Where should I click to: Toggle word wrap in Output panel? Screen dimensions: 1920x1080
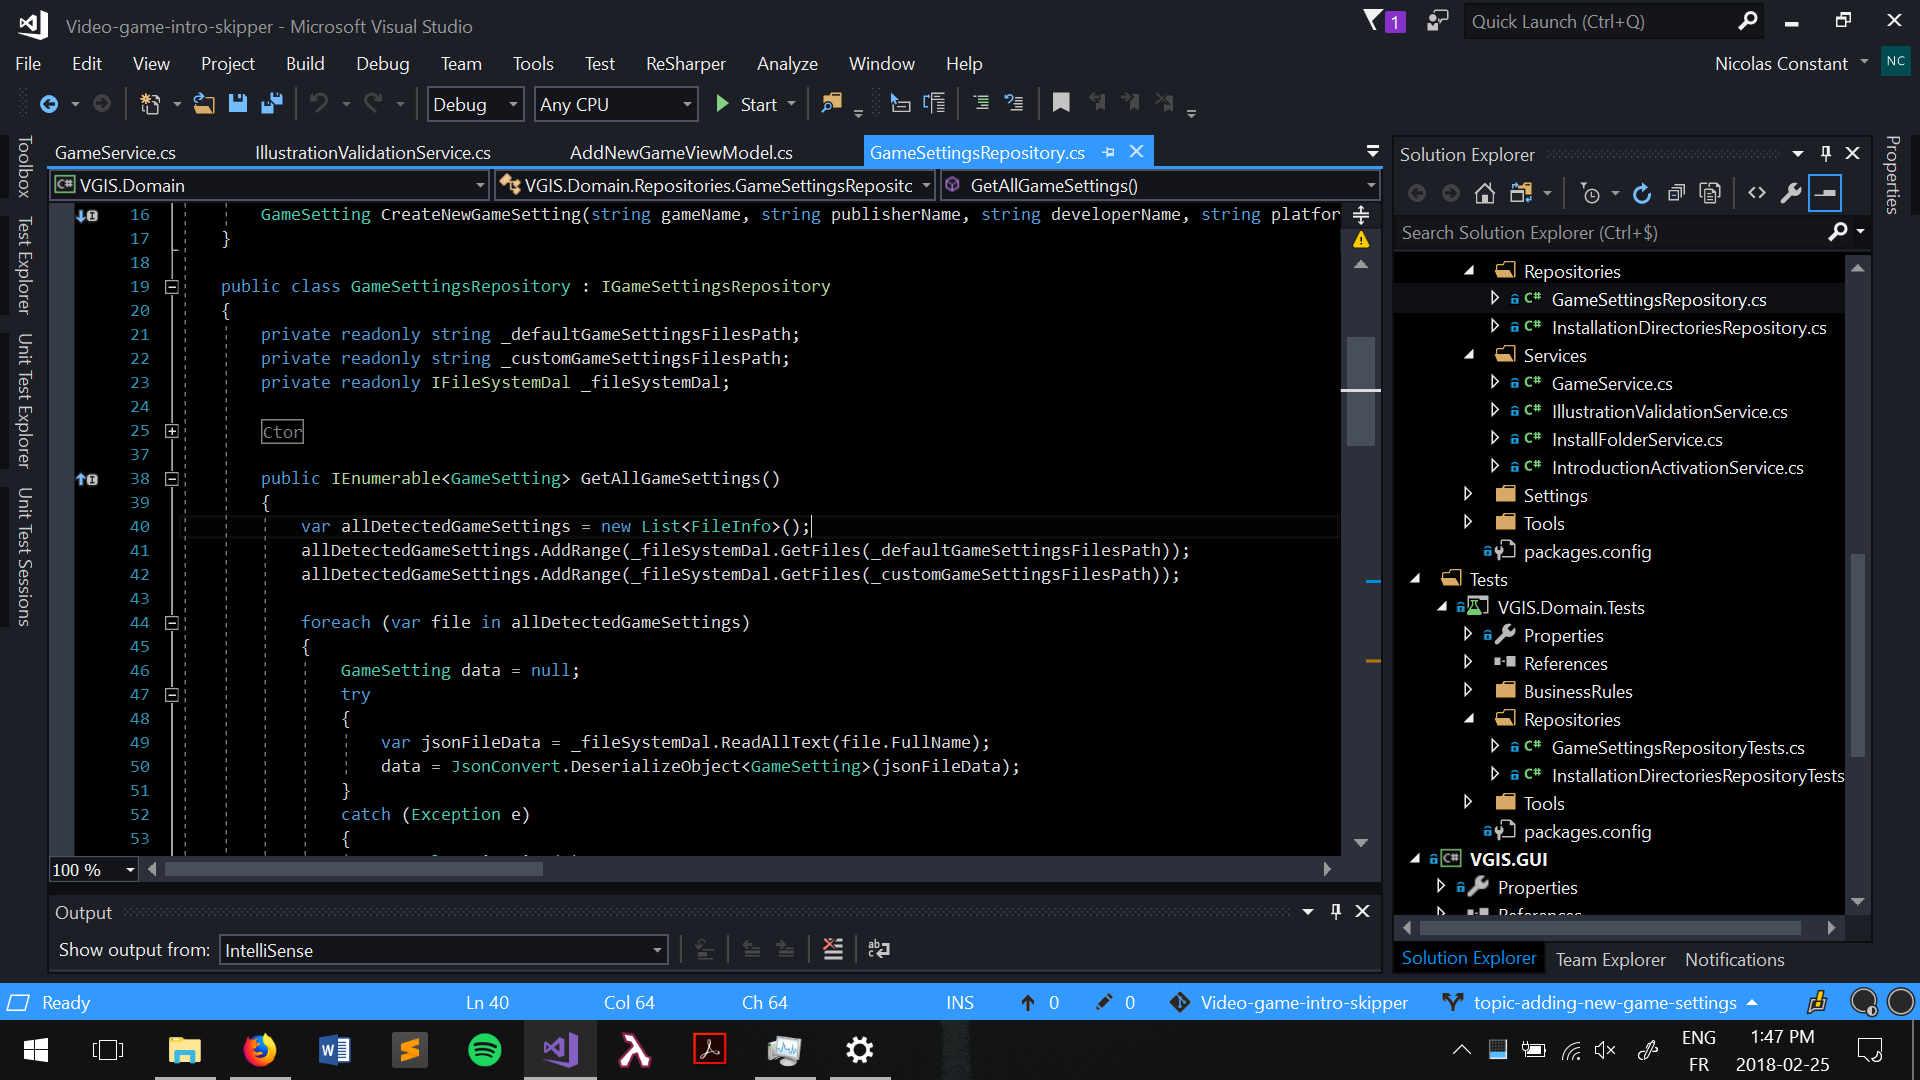(879, 949)
